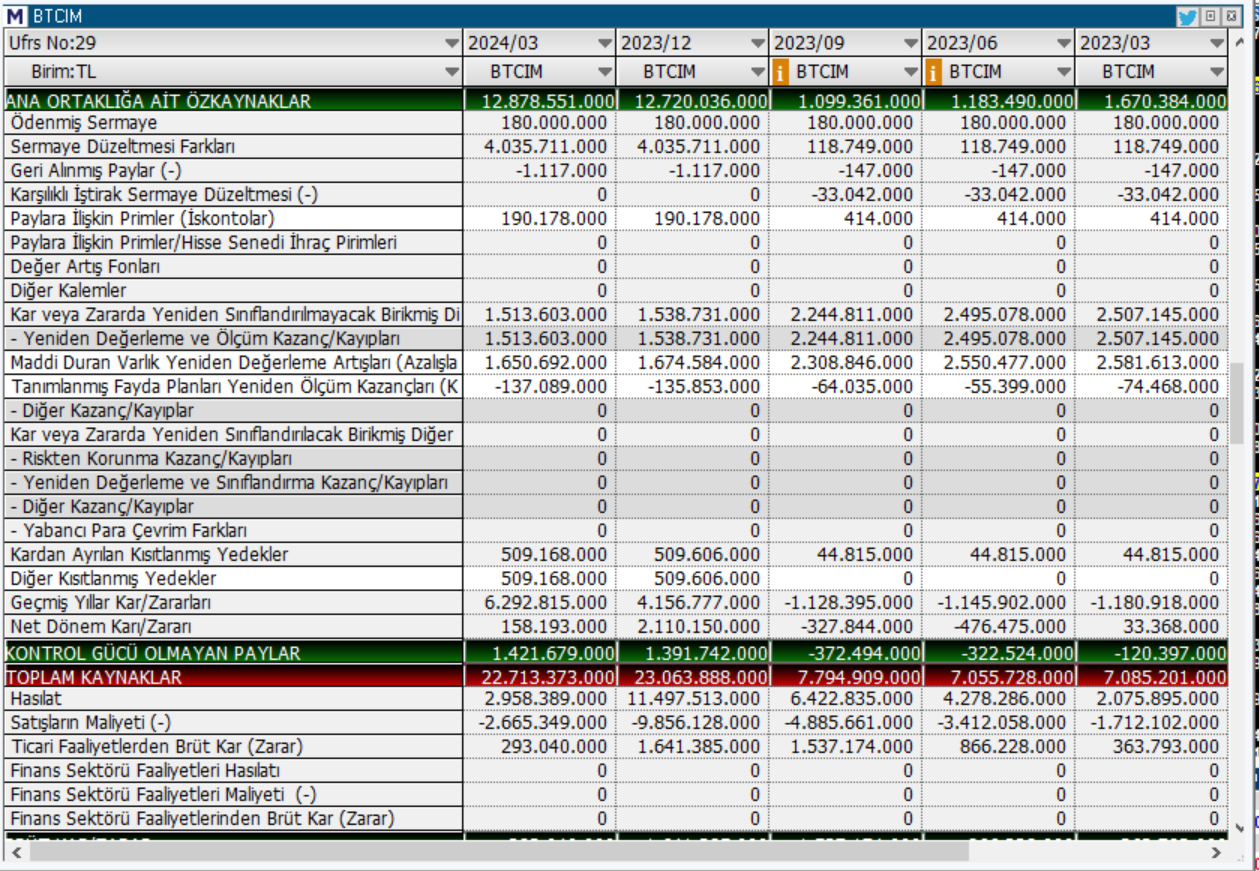Click the horizontal scrollbar thumb

(498, 852)
